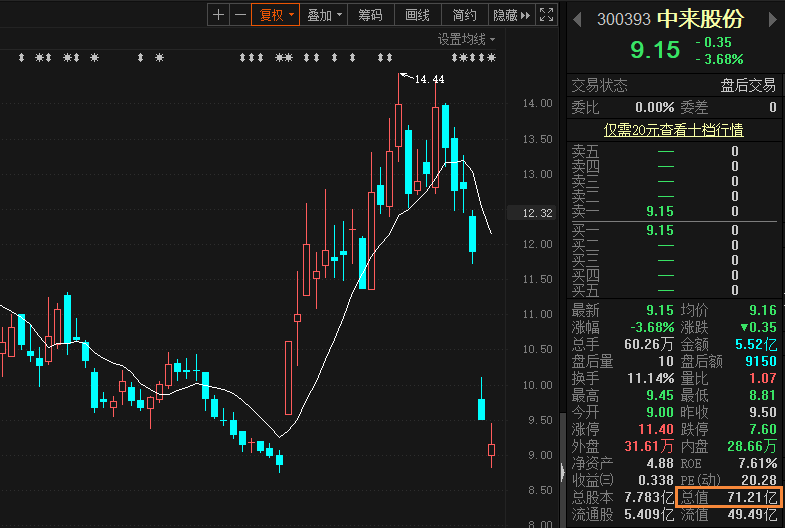The height and width of the screenshot is (528, 785).
Task: Click the minus zoom-out chart button
Action: [x=239, y=14]
